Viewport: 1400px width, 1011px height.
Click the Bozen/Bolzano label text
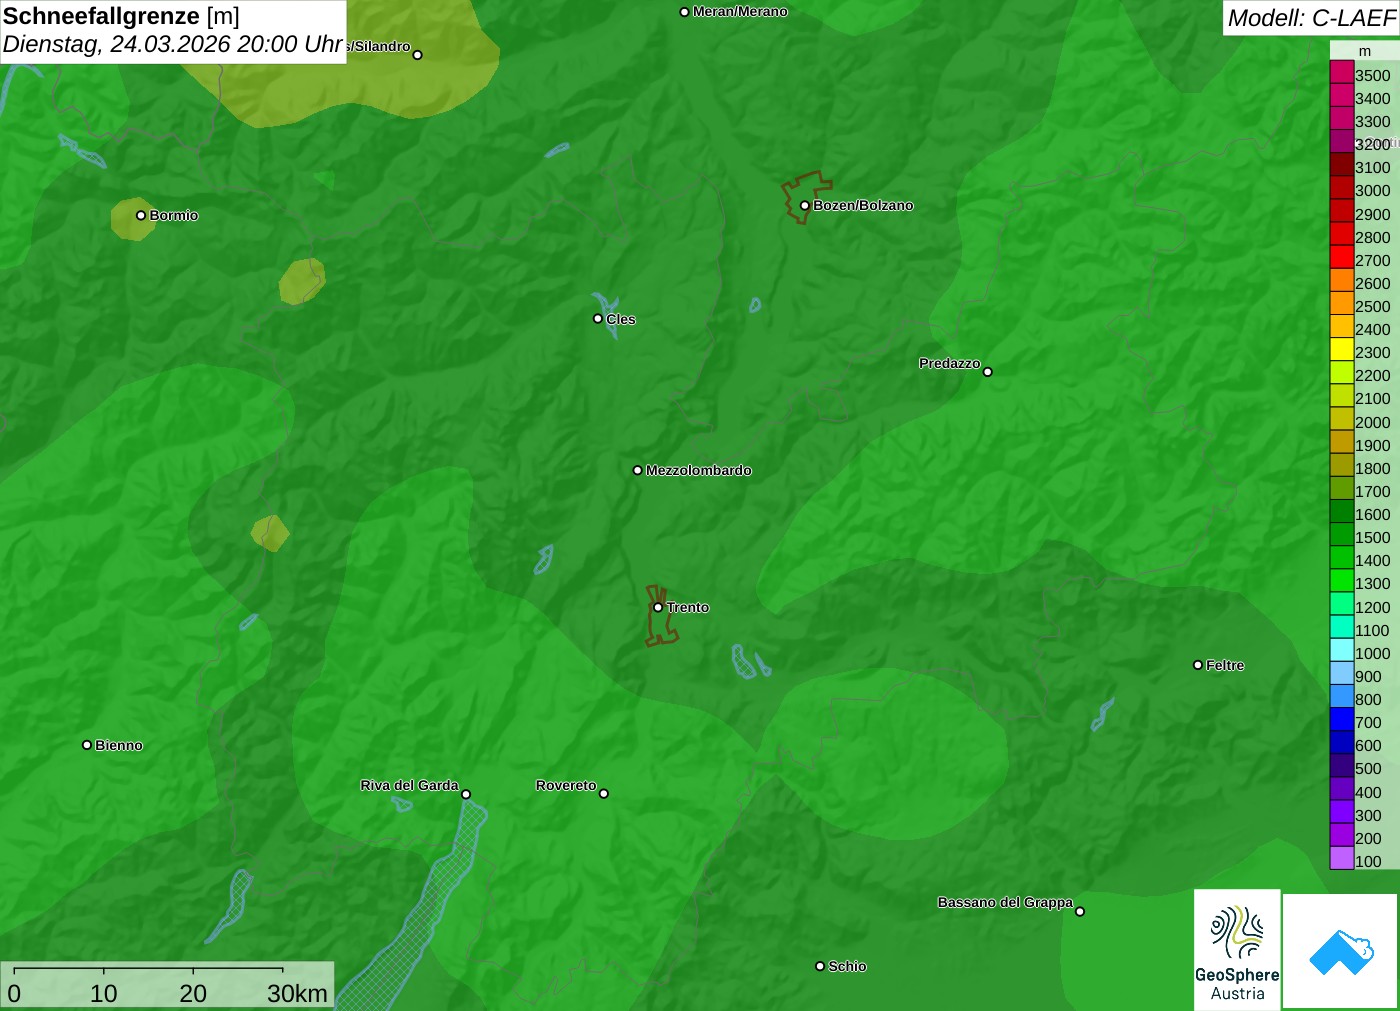(863, 205)
